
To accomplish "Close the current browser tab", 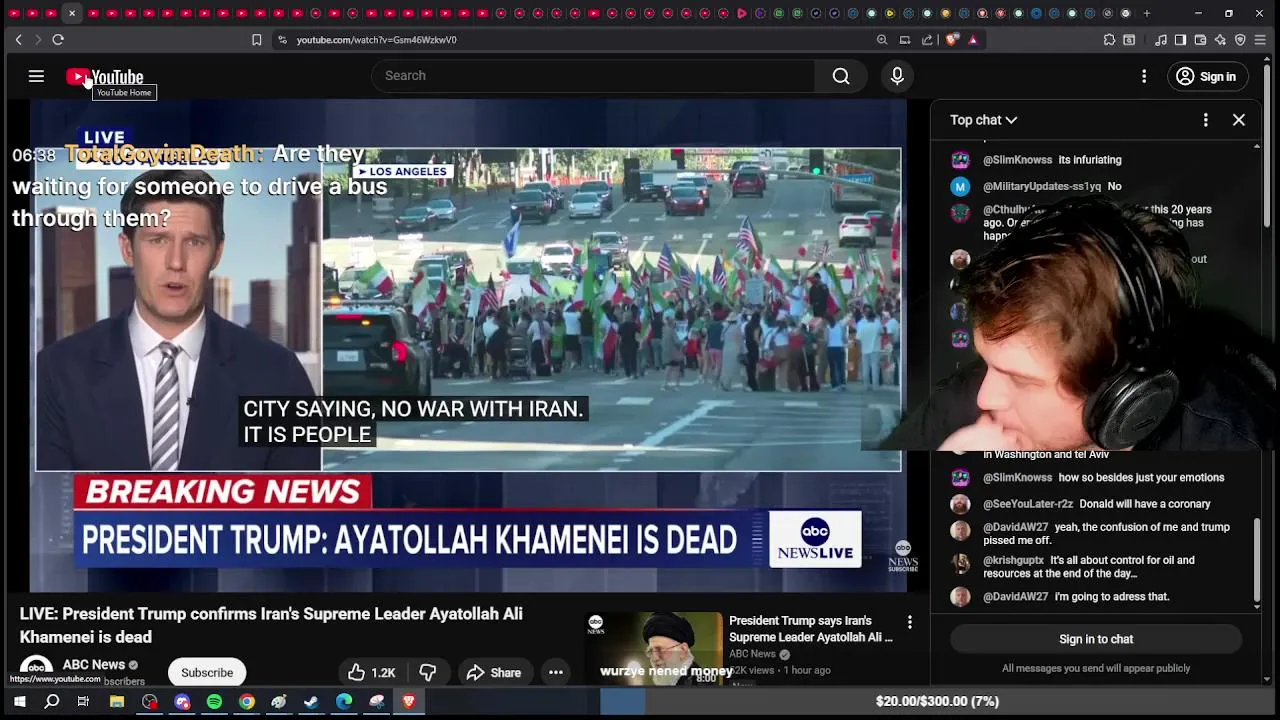I will point(72,13).
